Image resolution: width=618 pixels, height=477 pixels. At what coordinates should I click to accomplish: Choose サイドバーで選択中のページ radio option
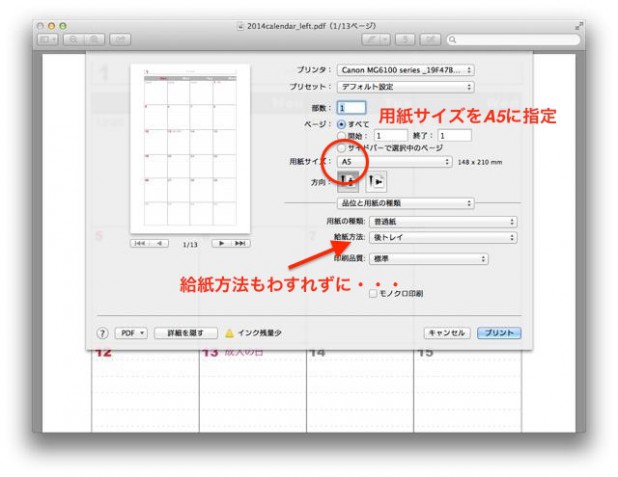click(x=343, y=147)
